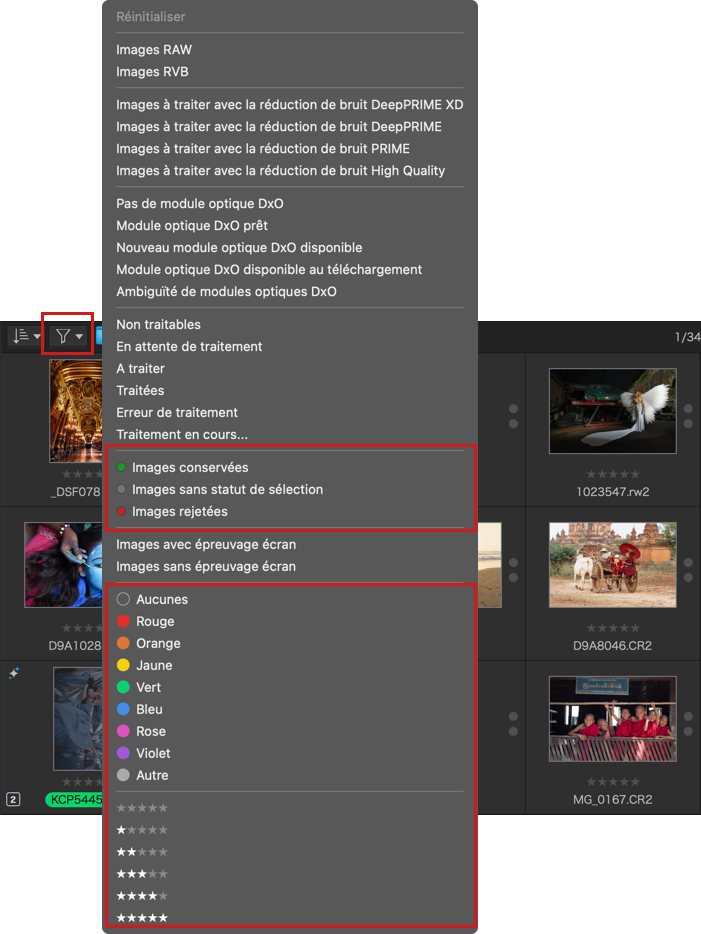Click the D9A8046.CR2 filename
Image resolution: width=701 pixels, height=934 pixels.
pyautogui.click(x=612, y=646)
